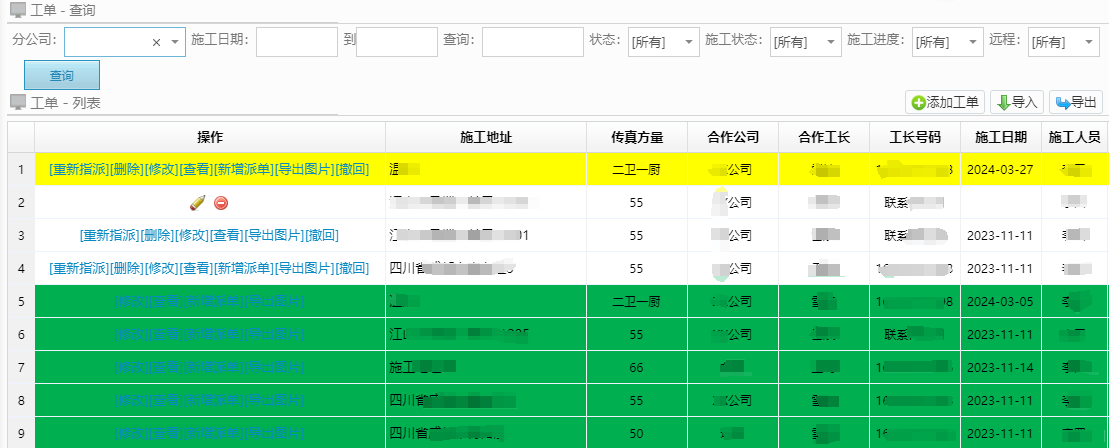
Task: Sort by the 施工地址 column header
Action: click(x=486, y=137)
